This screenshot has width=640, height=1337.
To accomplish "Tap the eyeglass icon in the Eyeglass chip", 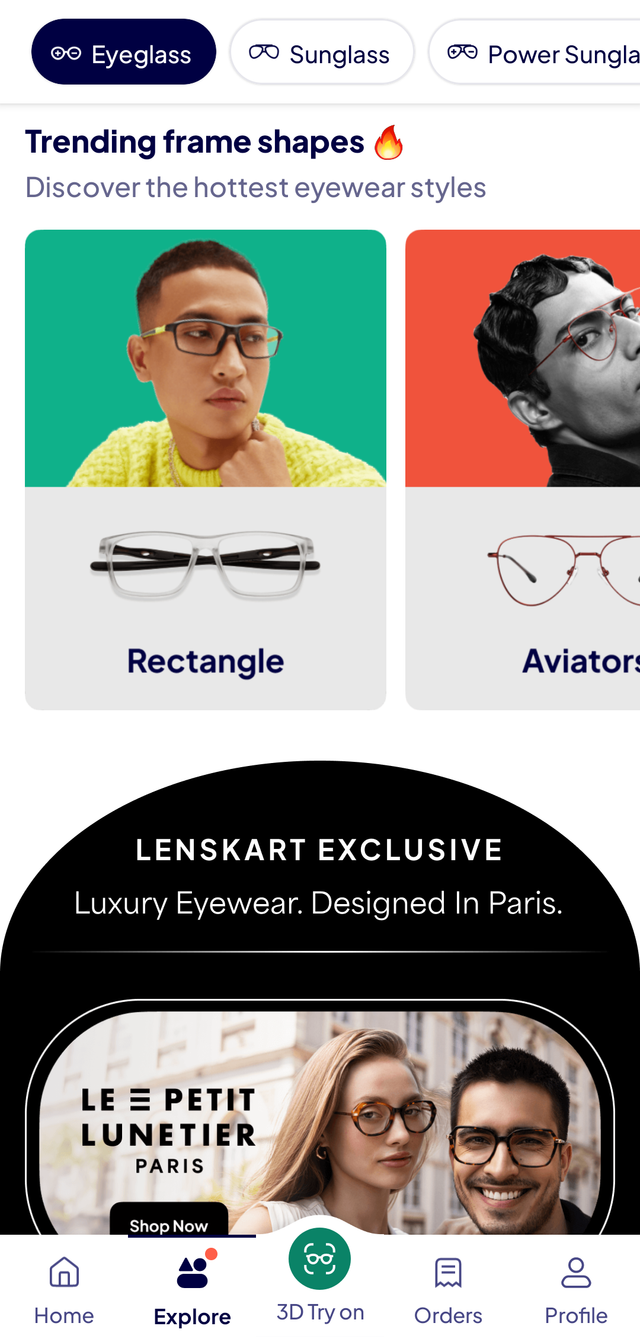I will tap(66, 54).
